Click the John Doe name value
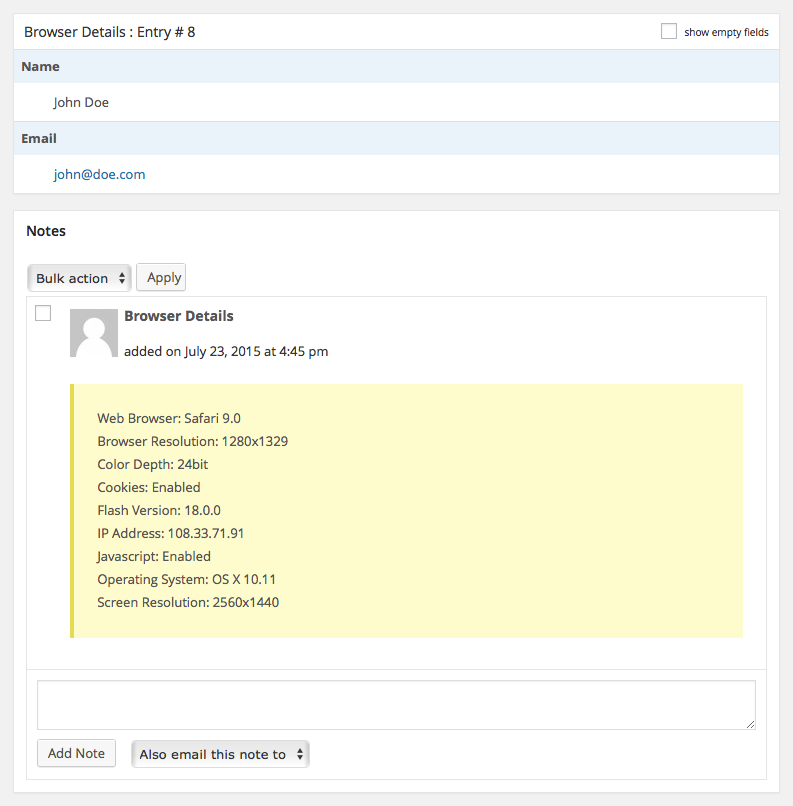This screenshot has height=806, width=793. (81, 102)
